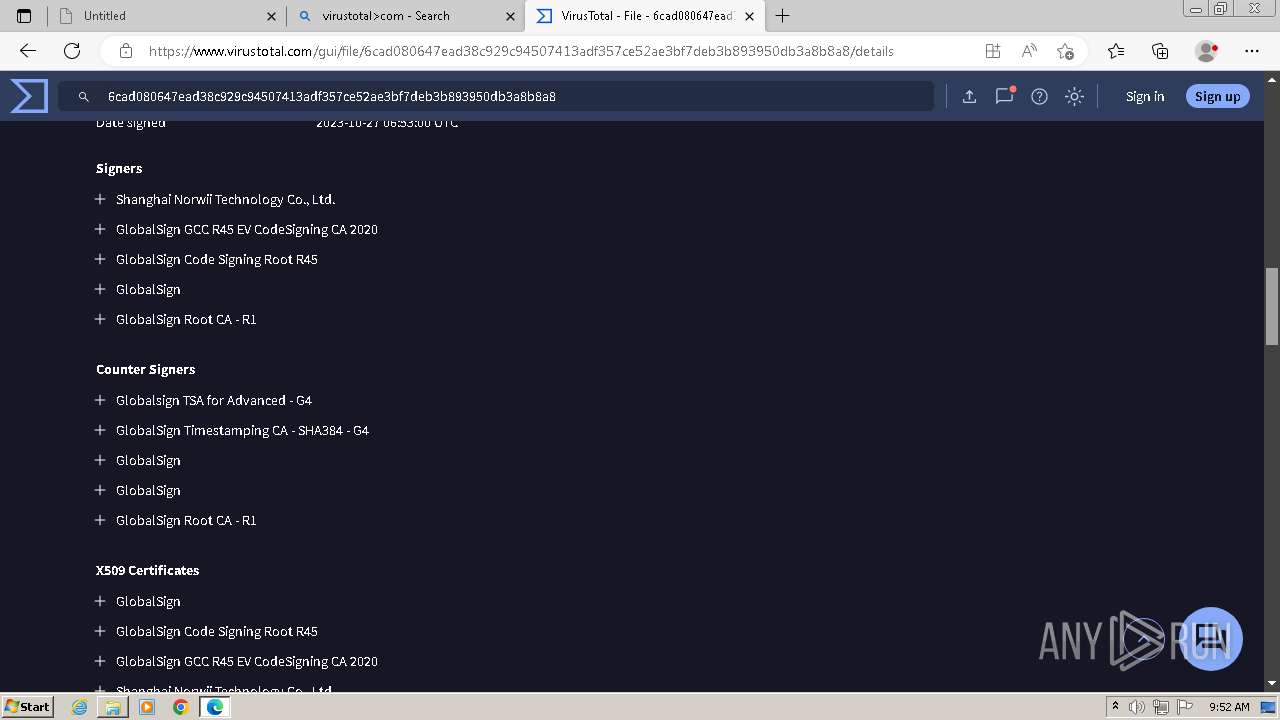Click the taskbar clock 9:52 AM
The width and height of the screenshot is (1280, 720).
[1229, 707]
